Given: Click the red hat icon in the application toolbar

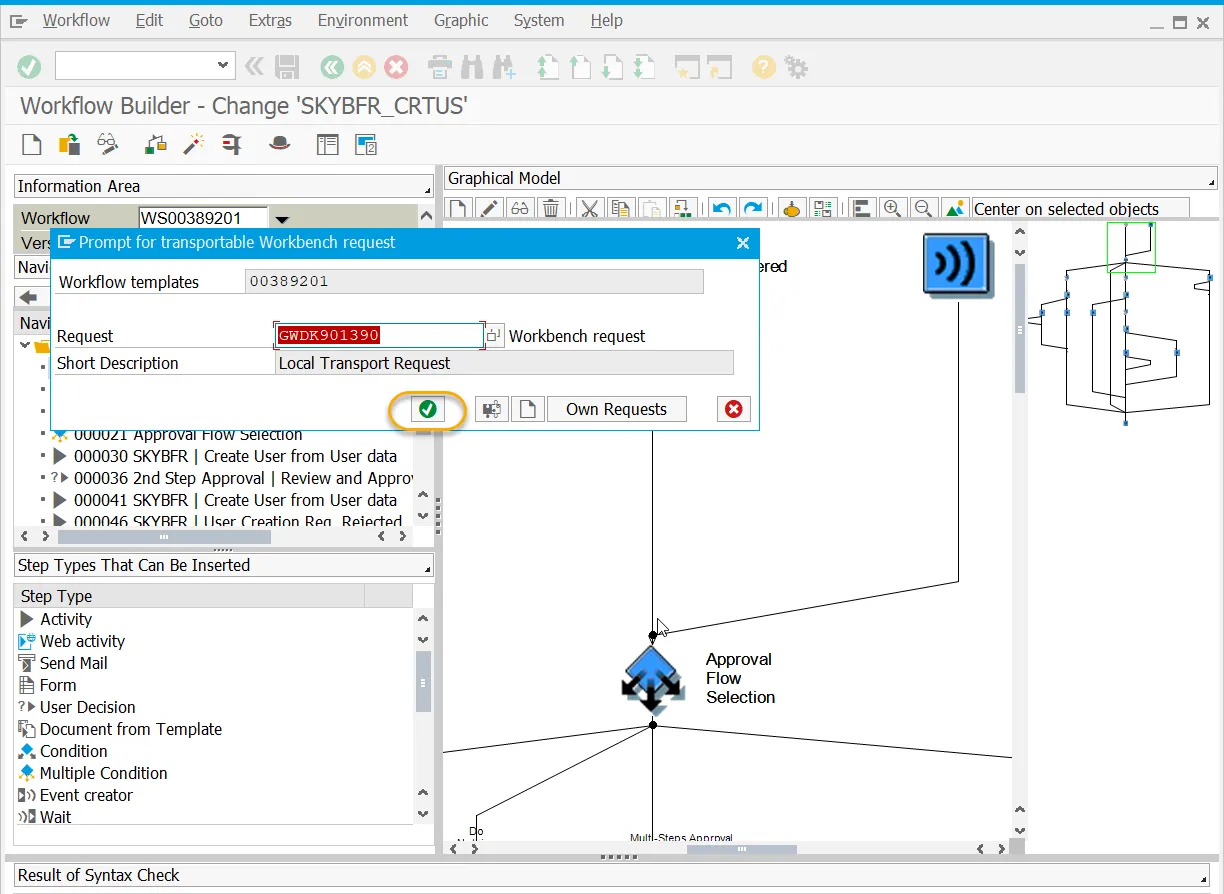Looking at the screenshot, I should [x=280, y=144].
